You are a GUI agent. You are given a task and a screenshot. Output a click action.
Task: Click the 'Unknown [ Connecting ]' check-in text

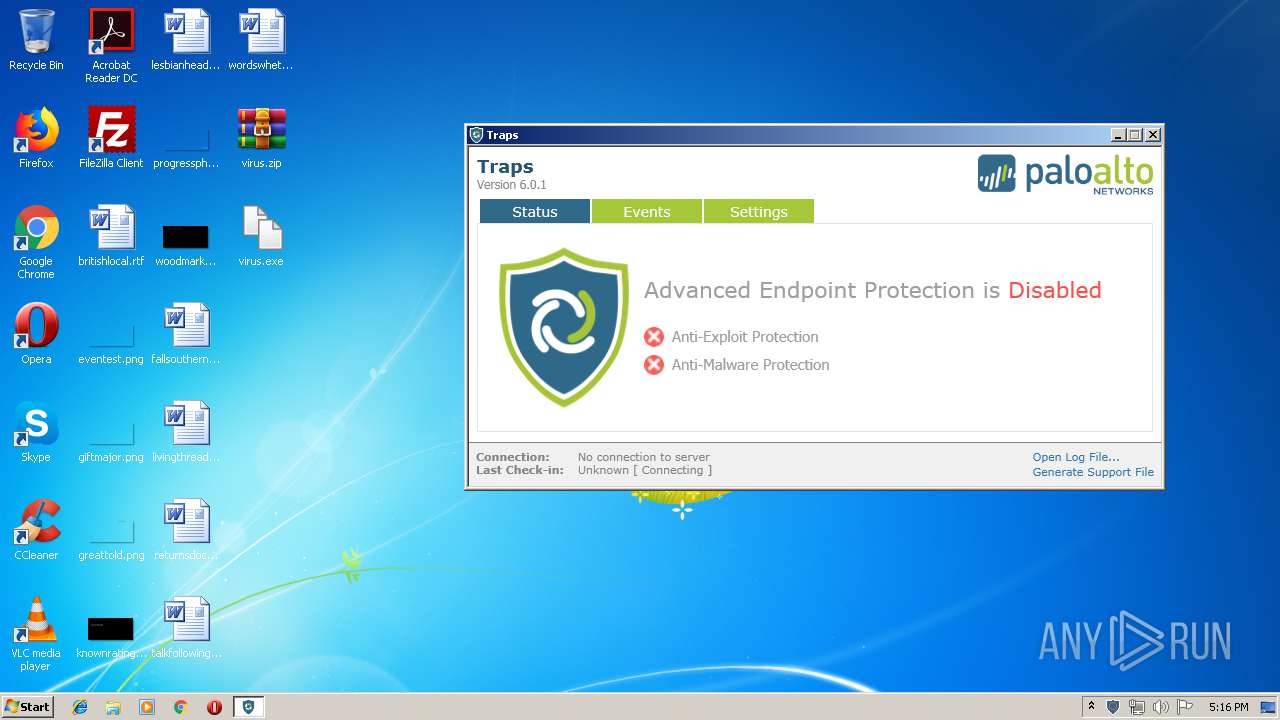(645, 470)
